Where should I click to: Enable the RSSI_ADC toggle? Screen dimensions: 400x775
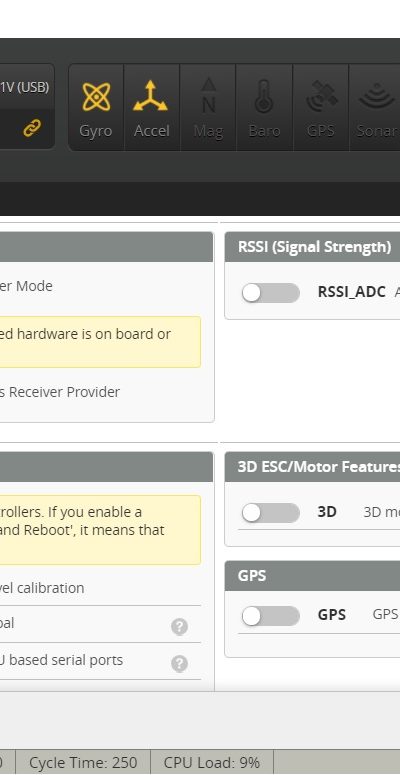[x=270, y=293]
